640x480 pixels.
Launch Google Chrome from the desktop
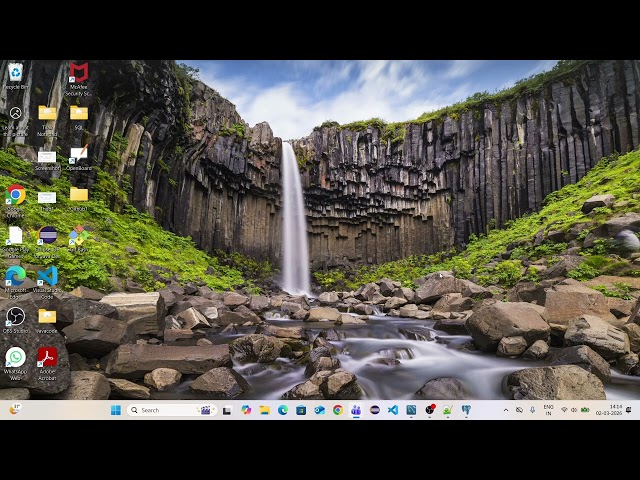[15, 195]
